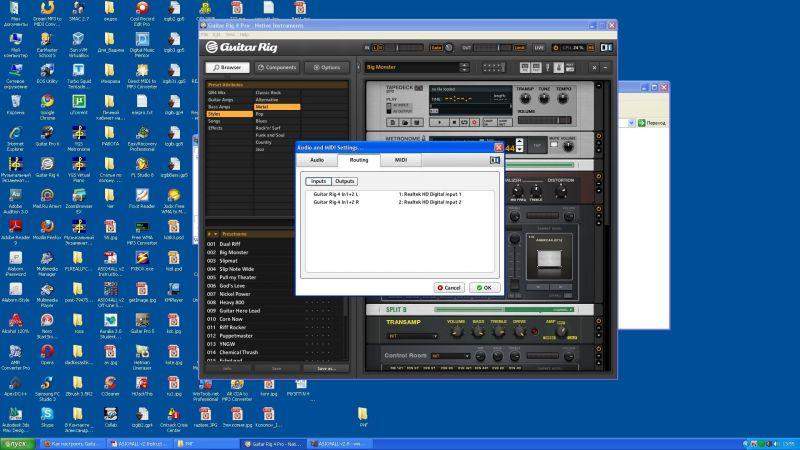This screenshot has height=450, width=800.
Task: Open uTorrent desktop icon
Action: pyautogui.click(x=78, y=105)
